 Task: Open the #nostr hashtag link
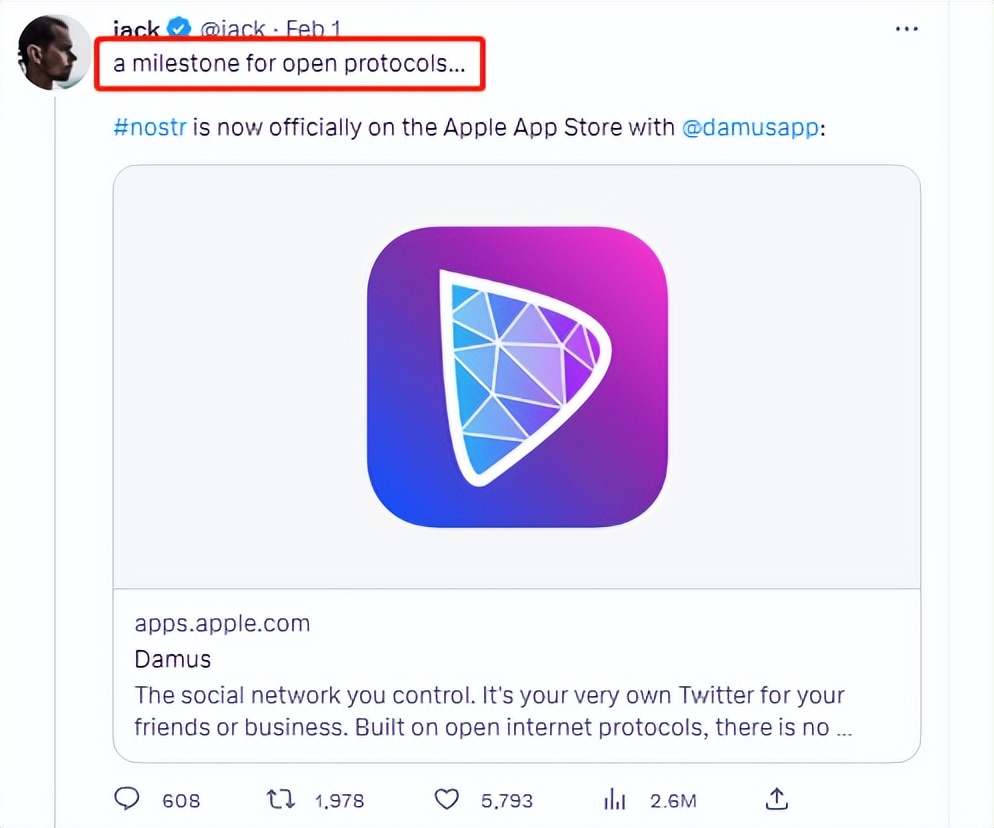150,129
